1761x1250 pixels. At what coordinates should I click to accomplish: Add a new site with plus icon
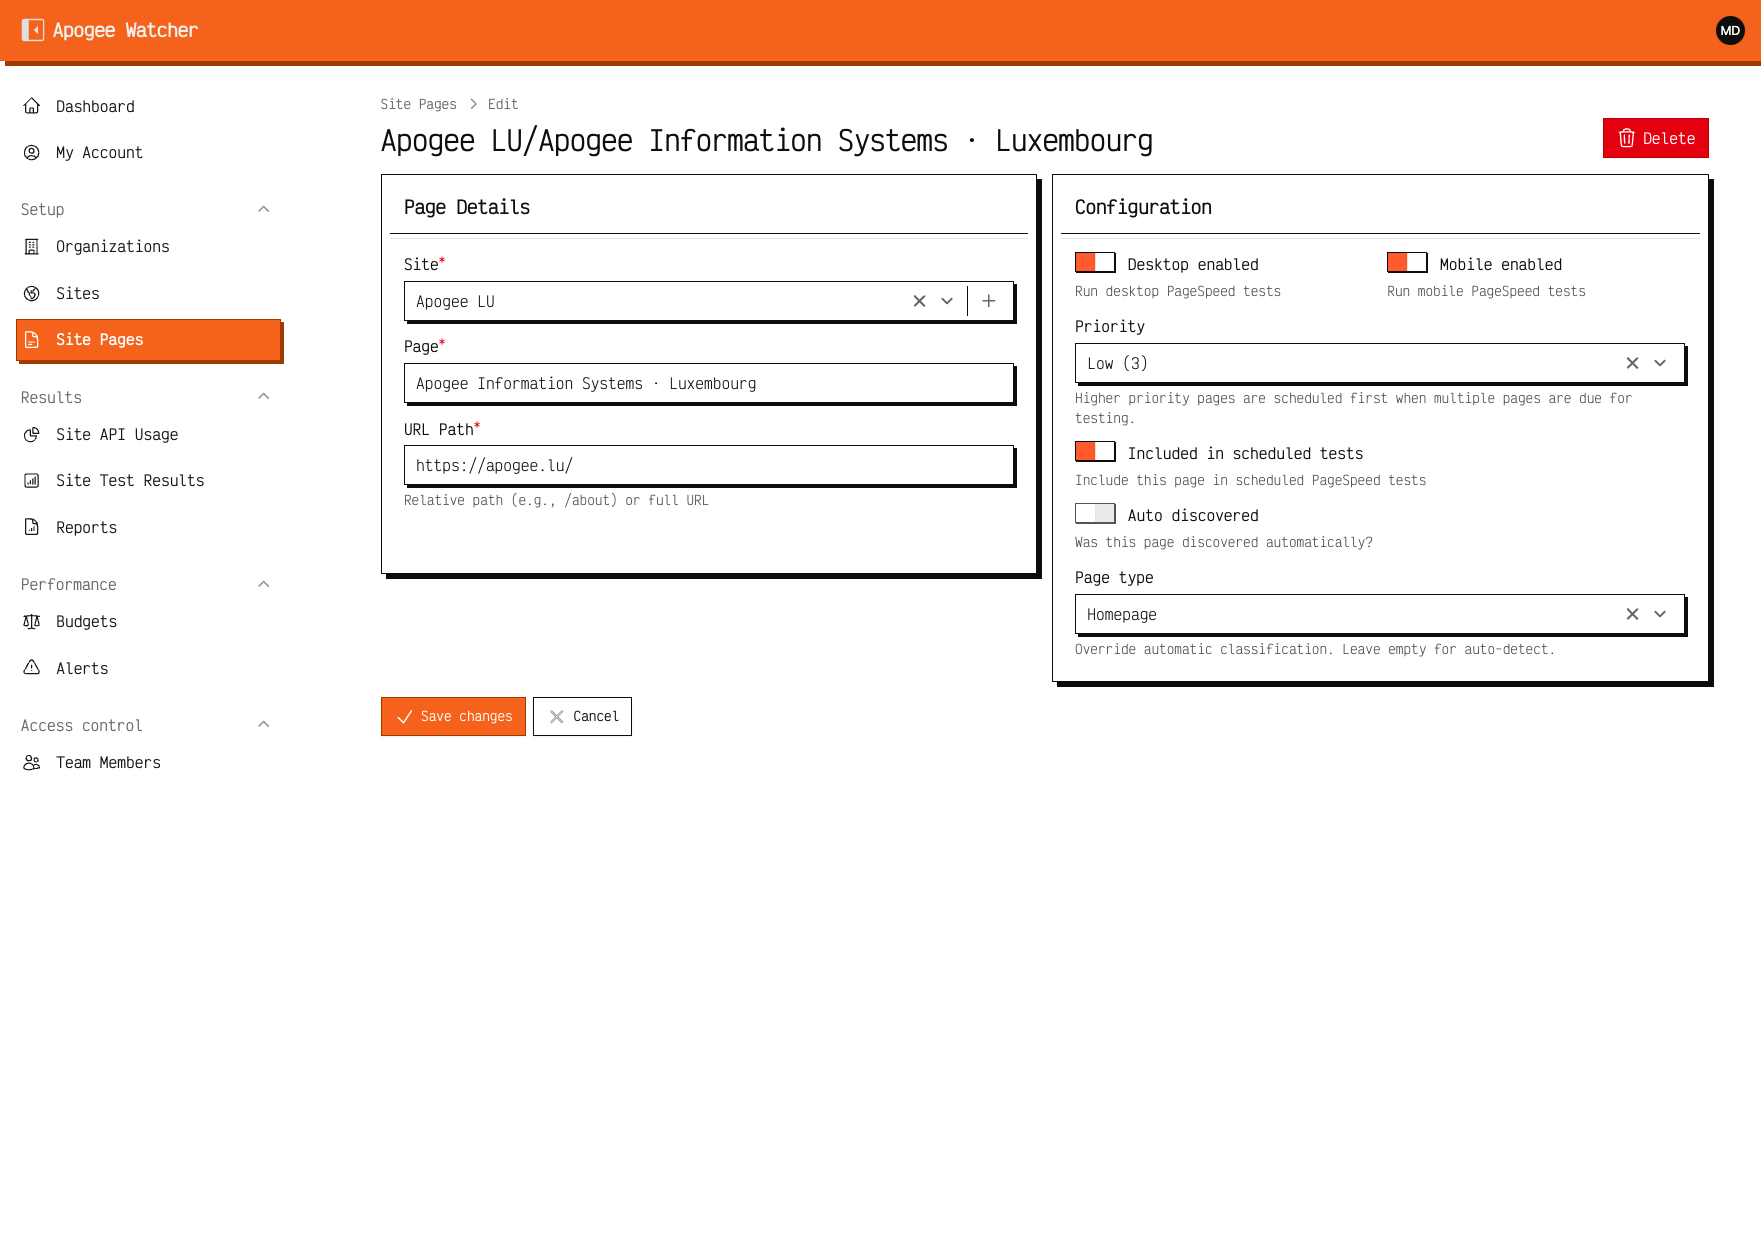(989, 301)
